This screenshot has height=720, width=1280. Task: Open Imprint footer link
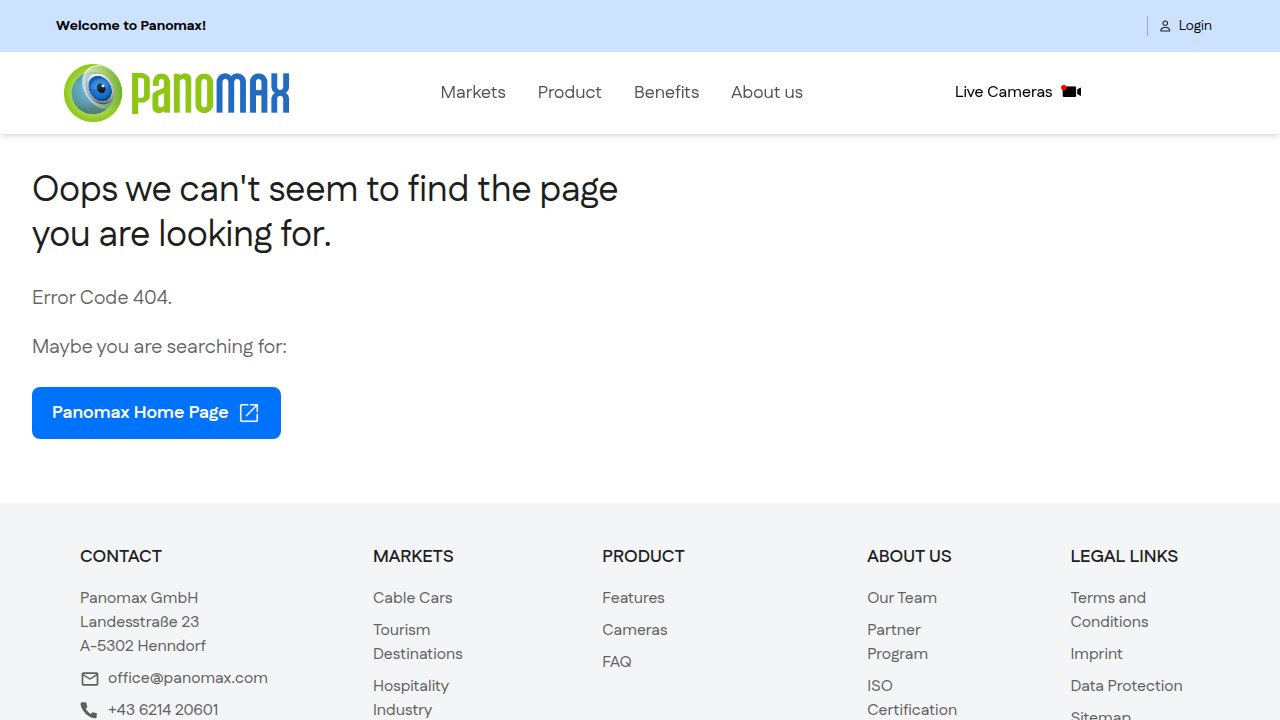click(x=1097, y=654)
